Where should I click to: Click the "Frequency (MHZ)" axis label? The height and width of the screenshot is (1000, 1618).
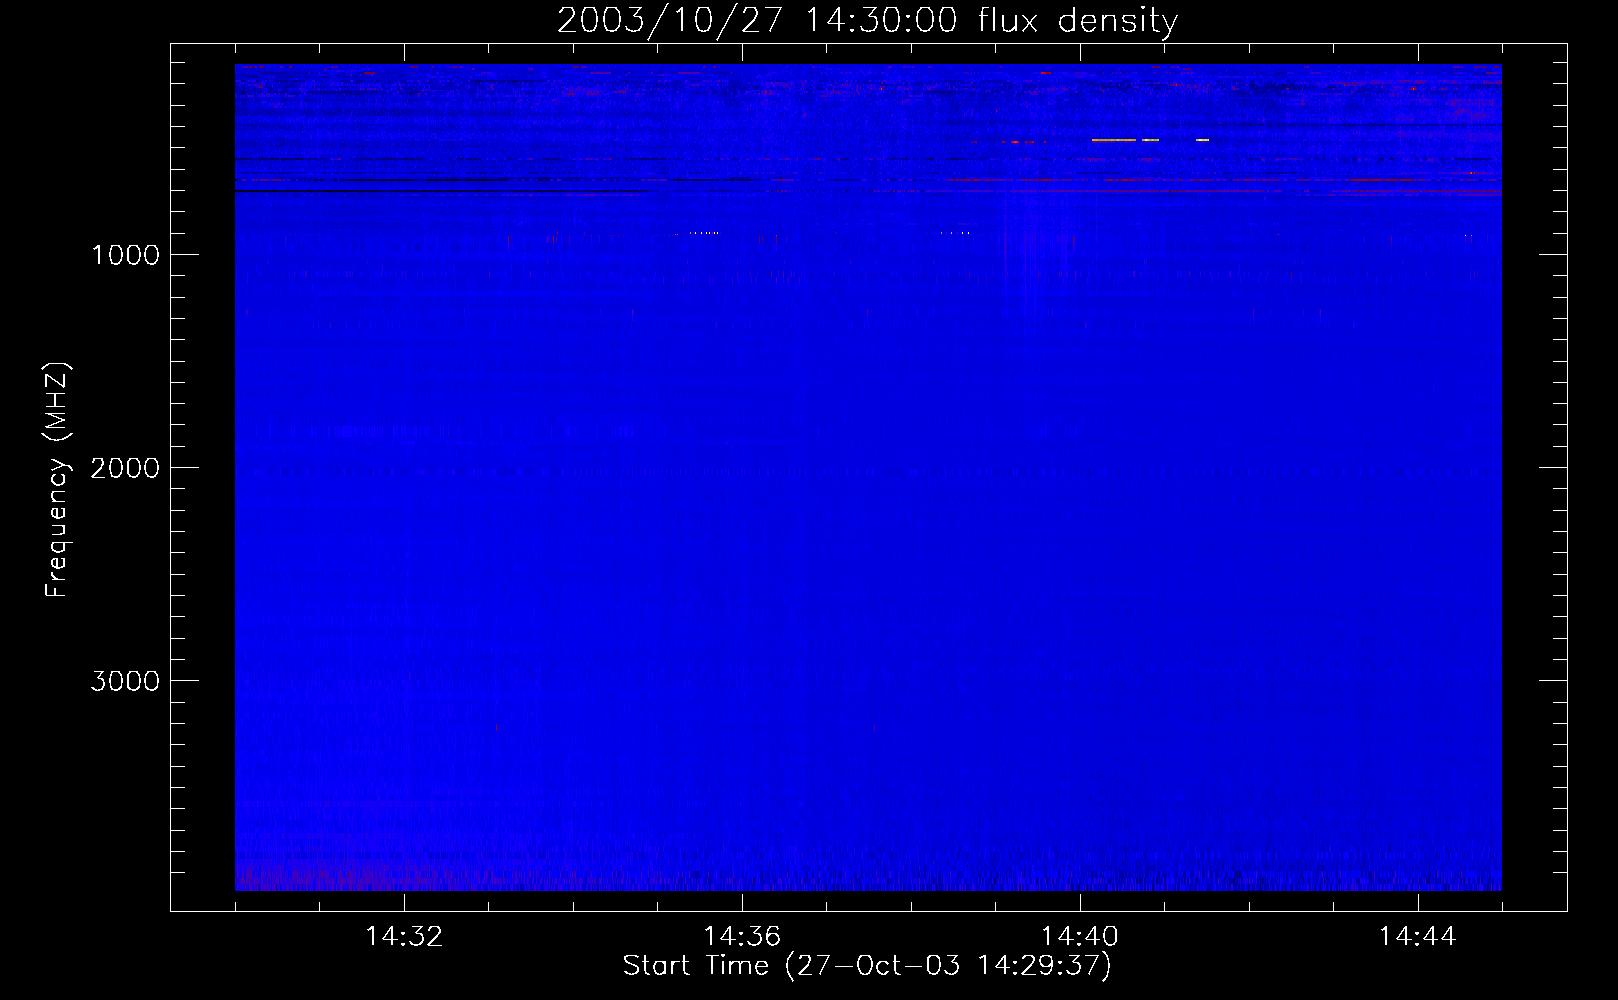pos(58,480)
